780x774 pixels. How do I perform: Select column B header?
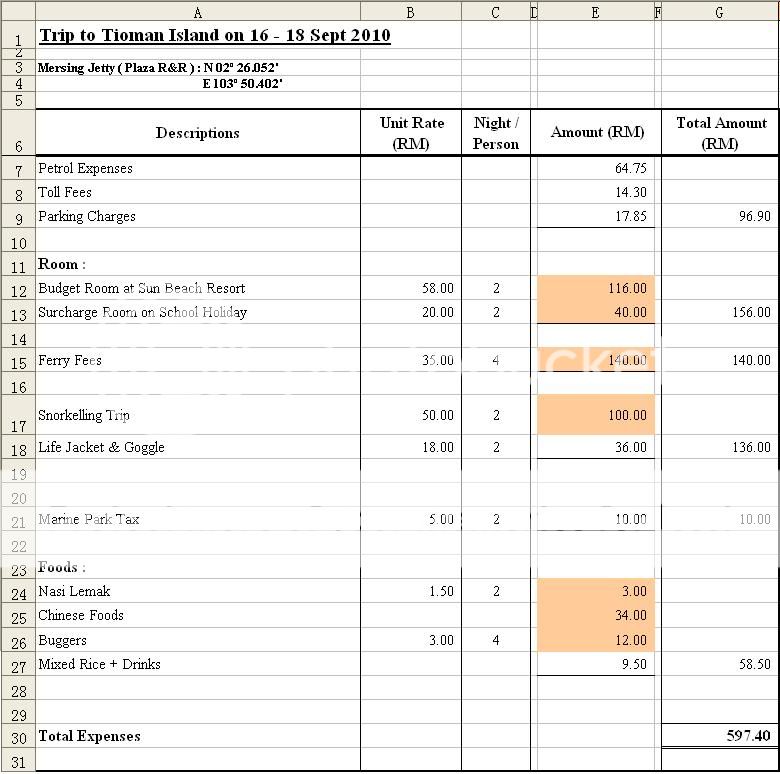pyautogui.click(x=410, y=12)
